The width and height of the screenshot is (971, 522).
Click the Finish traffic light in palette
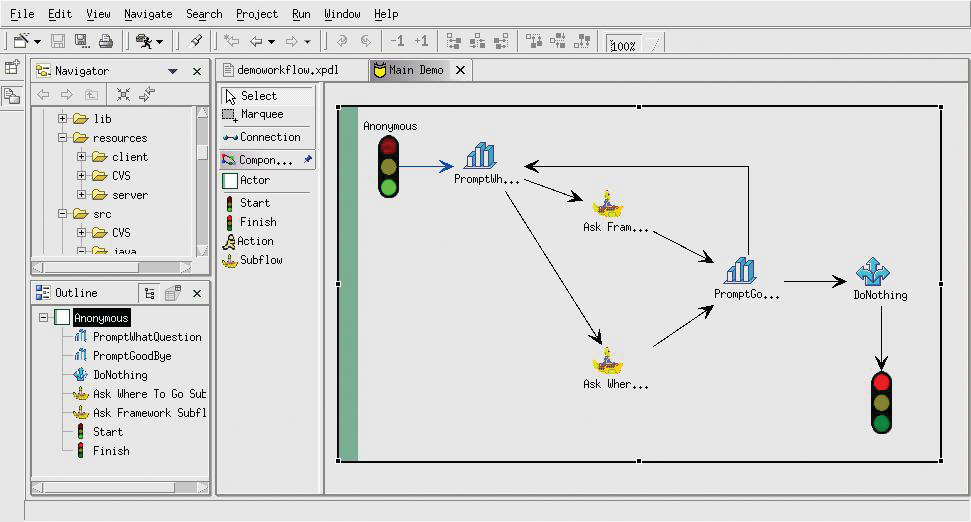(x=258, y=222)
